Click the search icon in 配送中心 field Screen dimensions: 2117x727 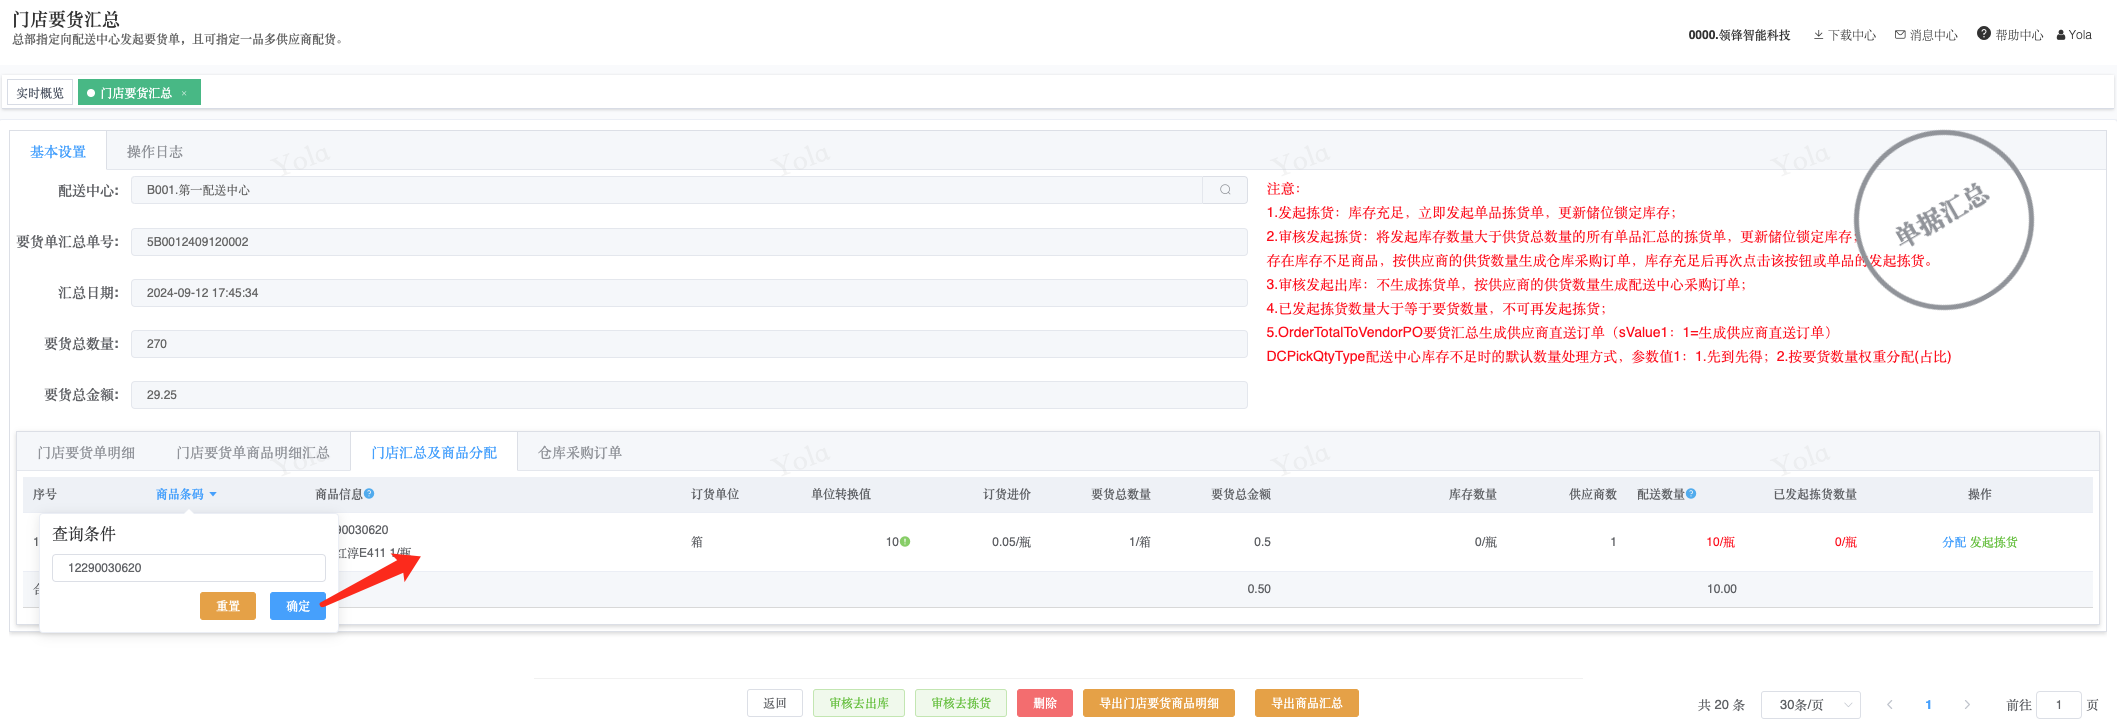[1225, 190]
